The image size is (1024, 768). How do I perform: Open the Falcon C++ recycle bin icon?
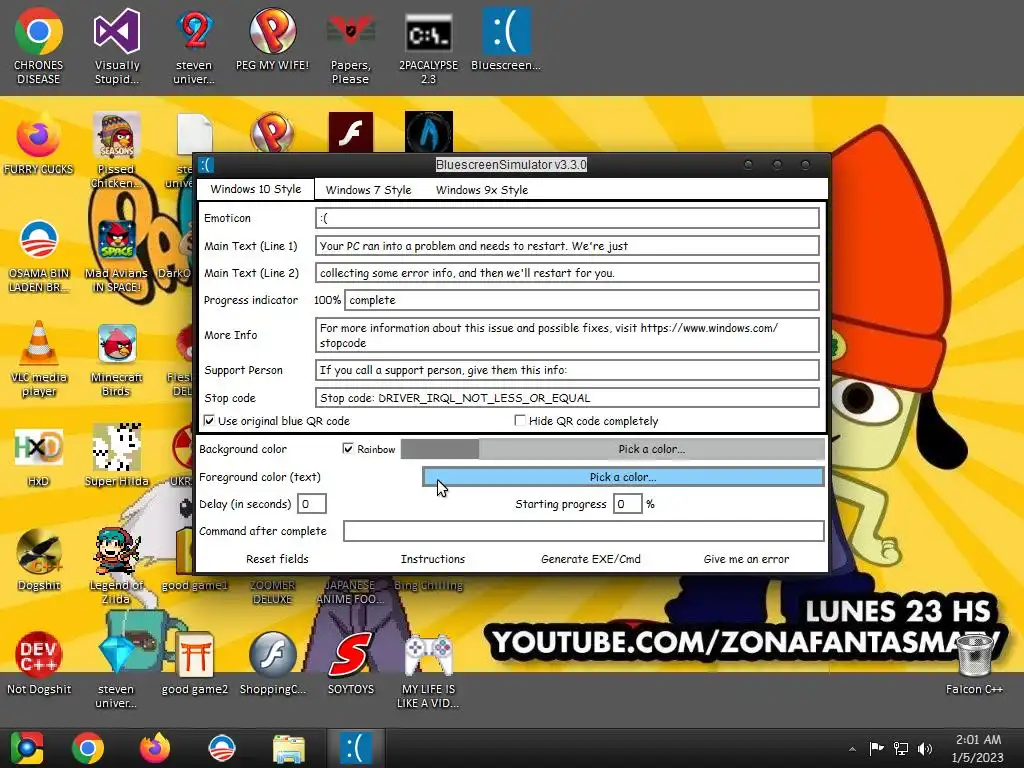click(x=974, y=664)
